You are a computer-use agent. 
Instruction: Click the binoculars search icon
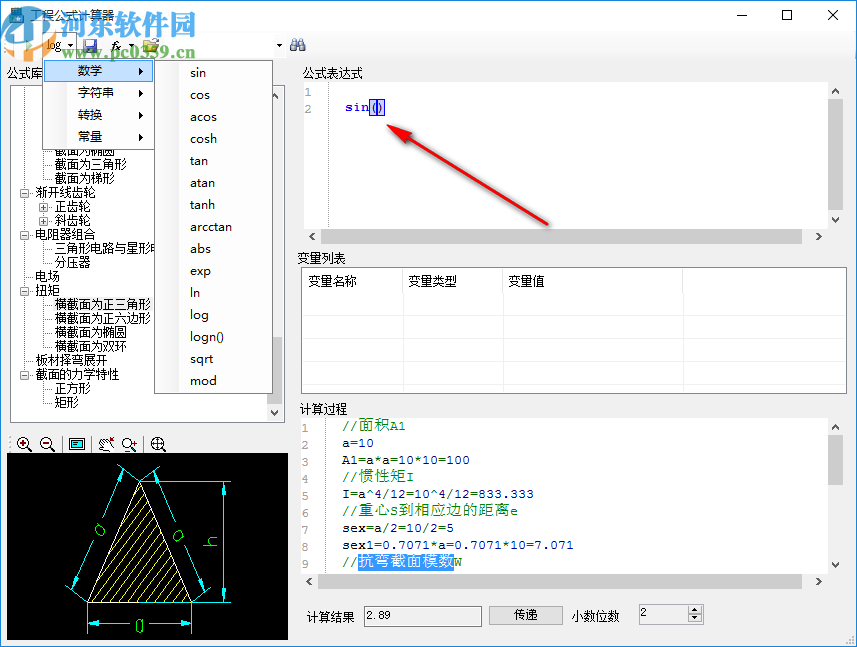point(297,45)
